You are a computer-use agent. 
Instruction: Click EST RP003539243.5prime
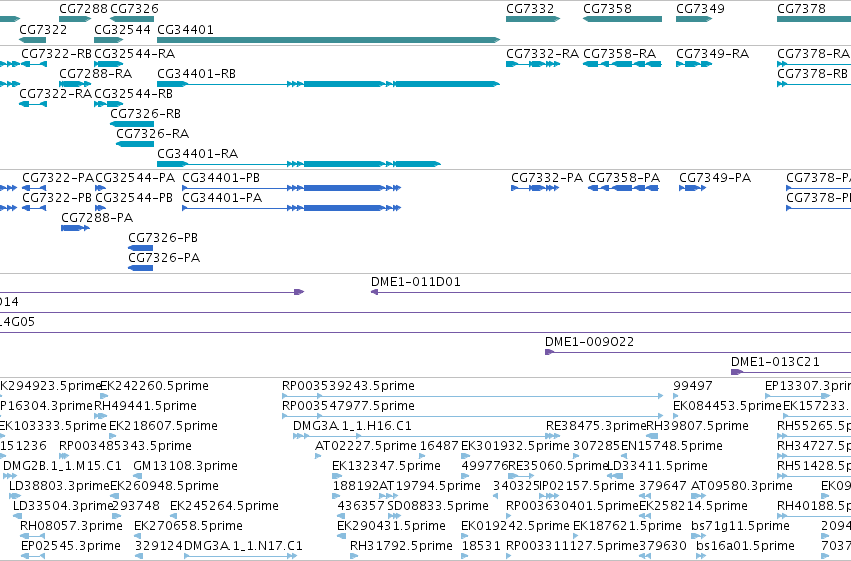coord(473,396)
